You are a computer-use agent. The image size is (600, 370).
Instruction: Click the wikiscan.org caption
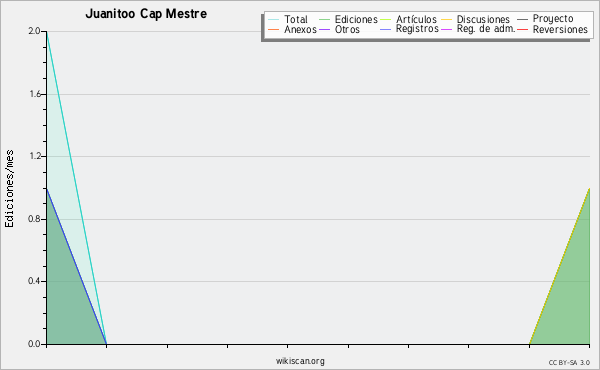(300, 361)
